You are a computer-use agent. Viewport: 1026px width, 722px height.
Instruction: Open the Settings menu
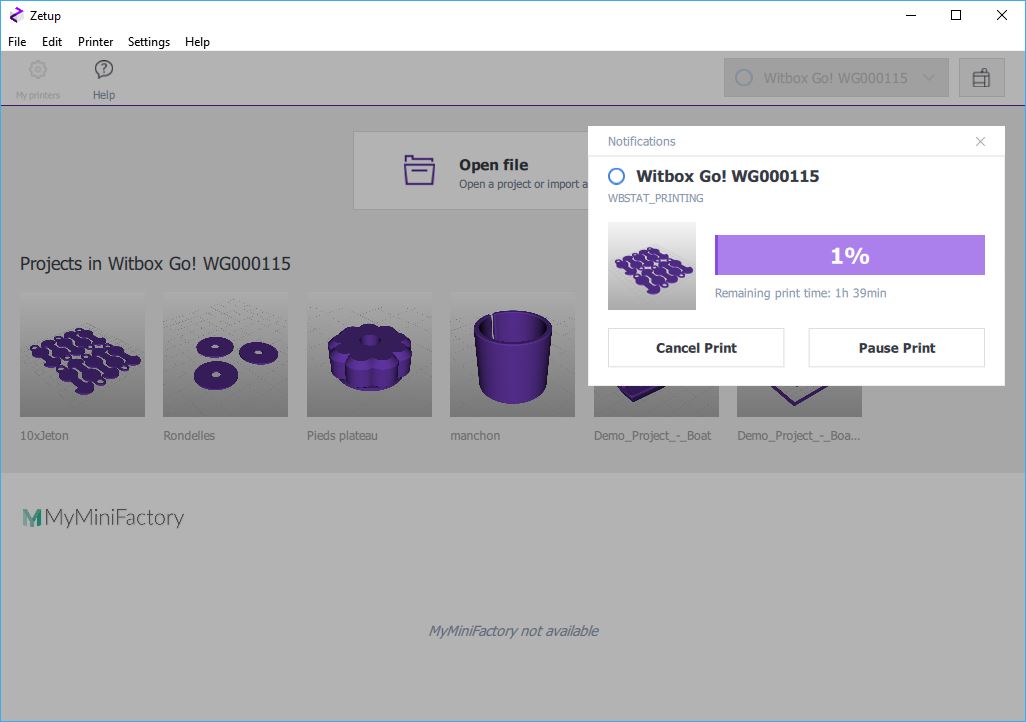pyautogui.click(x=149, y=42)
